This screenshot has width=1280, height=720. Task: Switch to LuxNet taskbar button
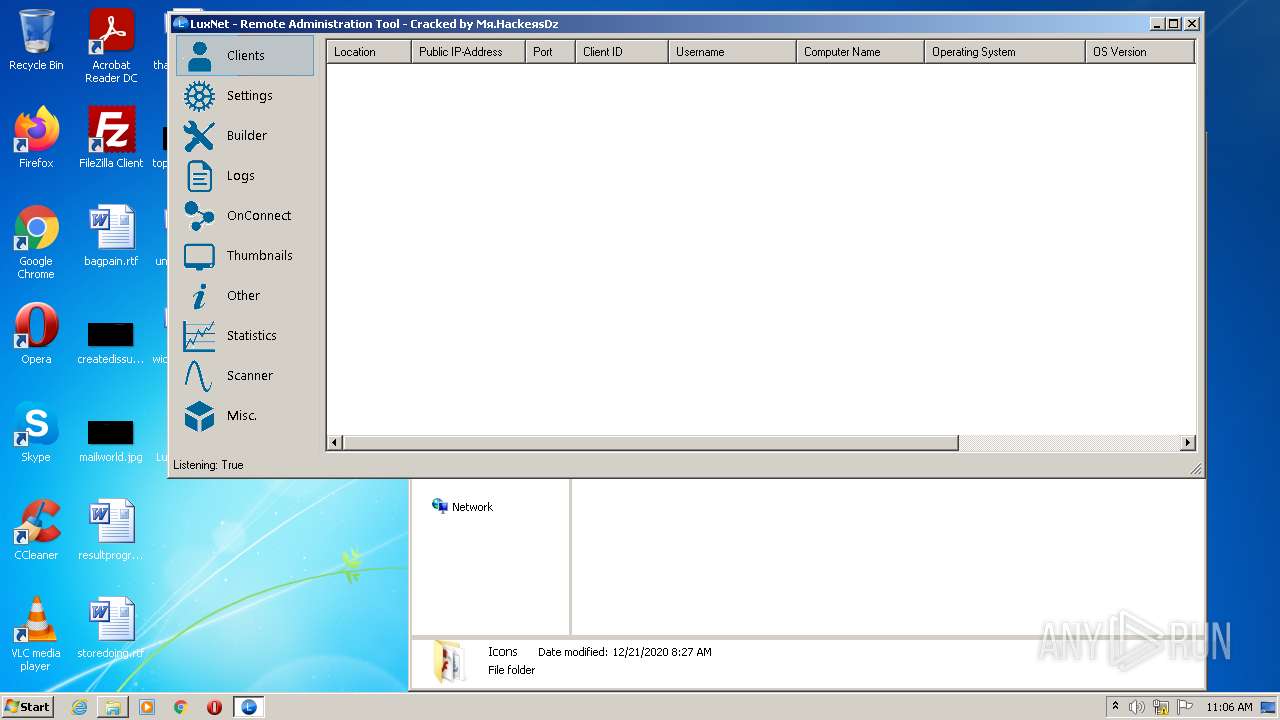[x=249, y=707]
